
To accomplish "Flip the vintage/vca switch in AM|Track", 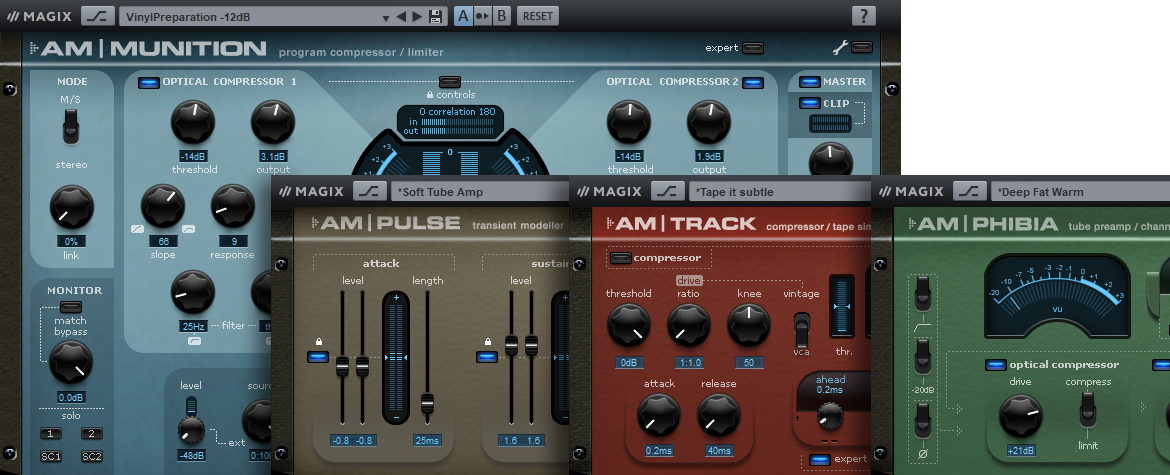I will coord(801,329).
